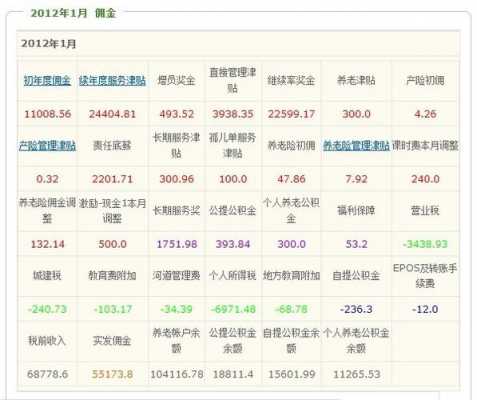
Task: Click the 营业税 value -3438.93
Action: pos(425,244)
